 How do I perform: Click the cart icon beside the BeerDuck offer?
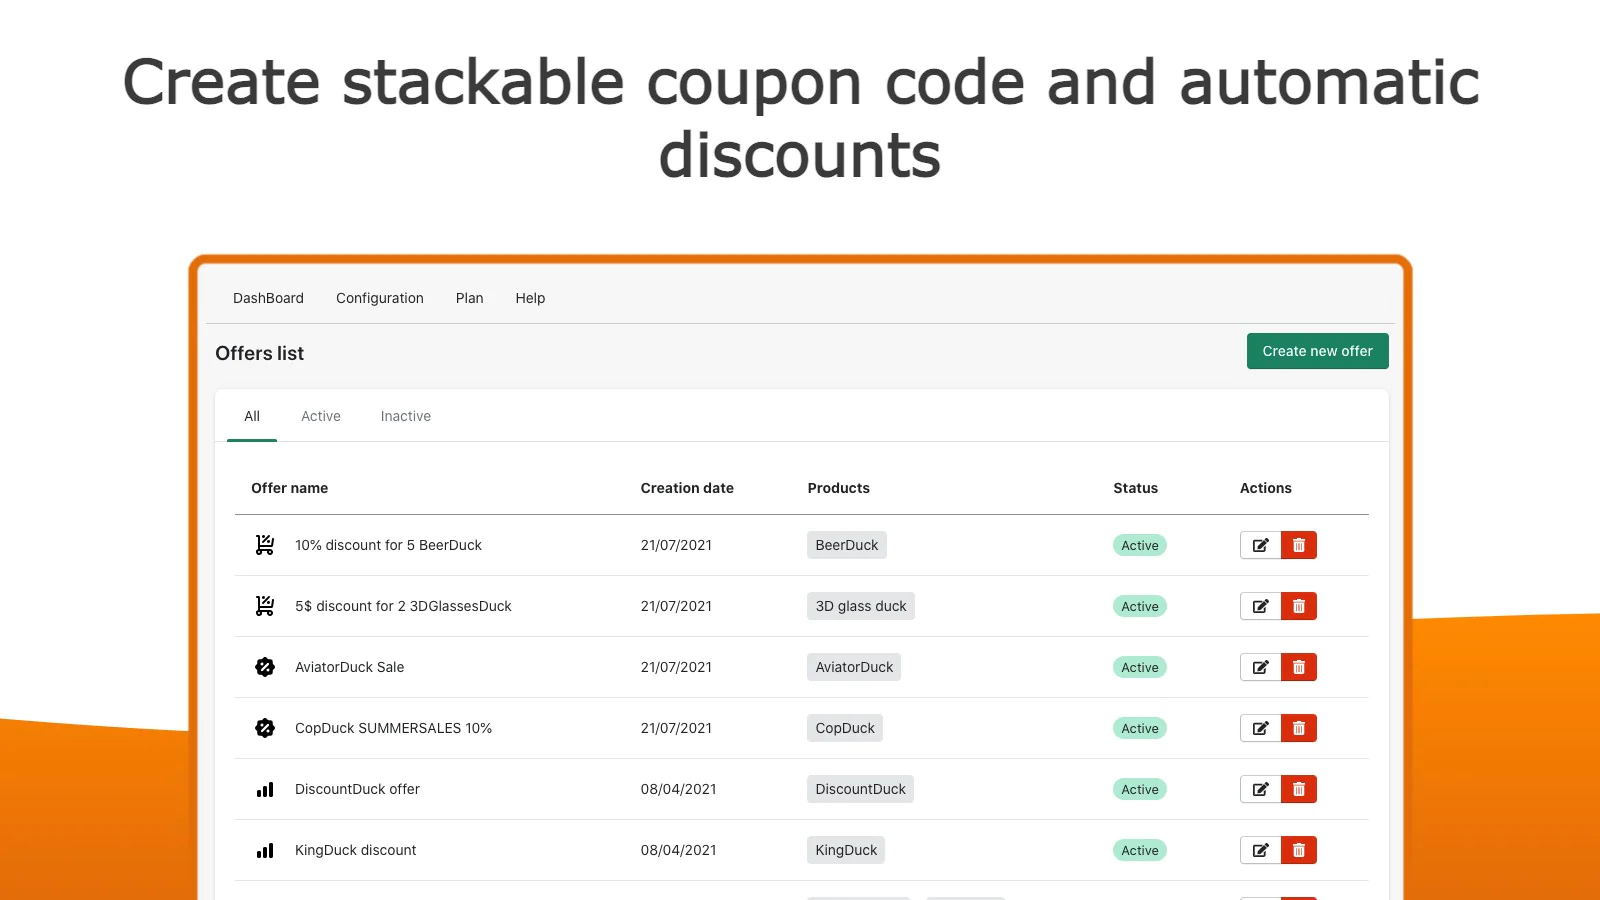[265, 545]
